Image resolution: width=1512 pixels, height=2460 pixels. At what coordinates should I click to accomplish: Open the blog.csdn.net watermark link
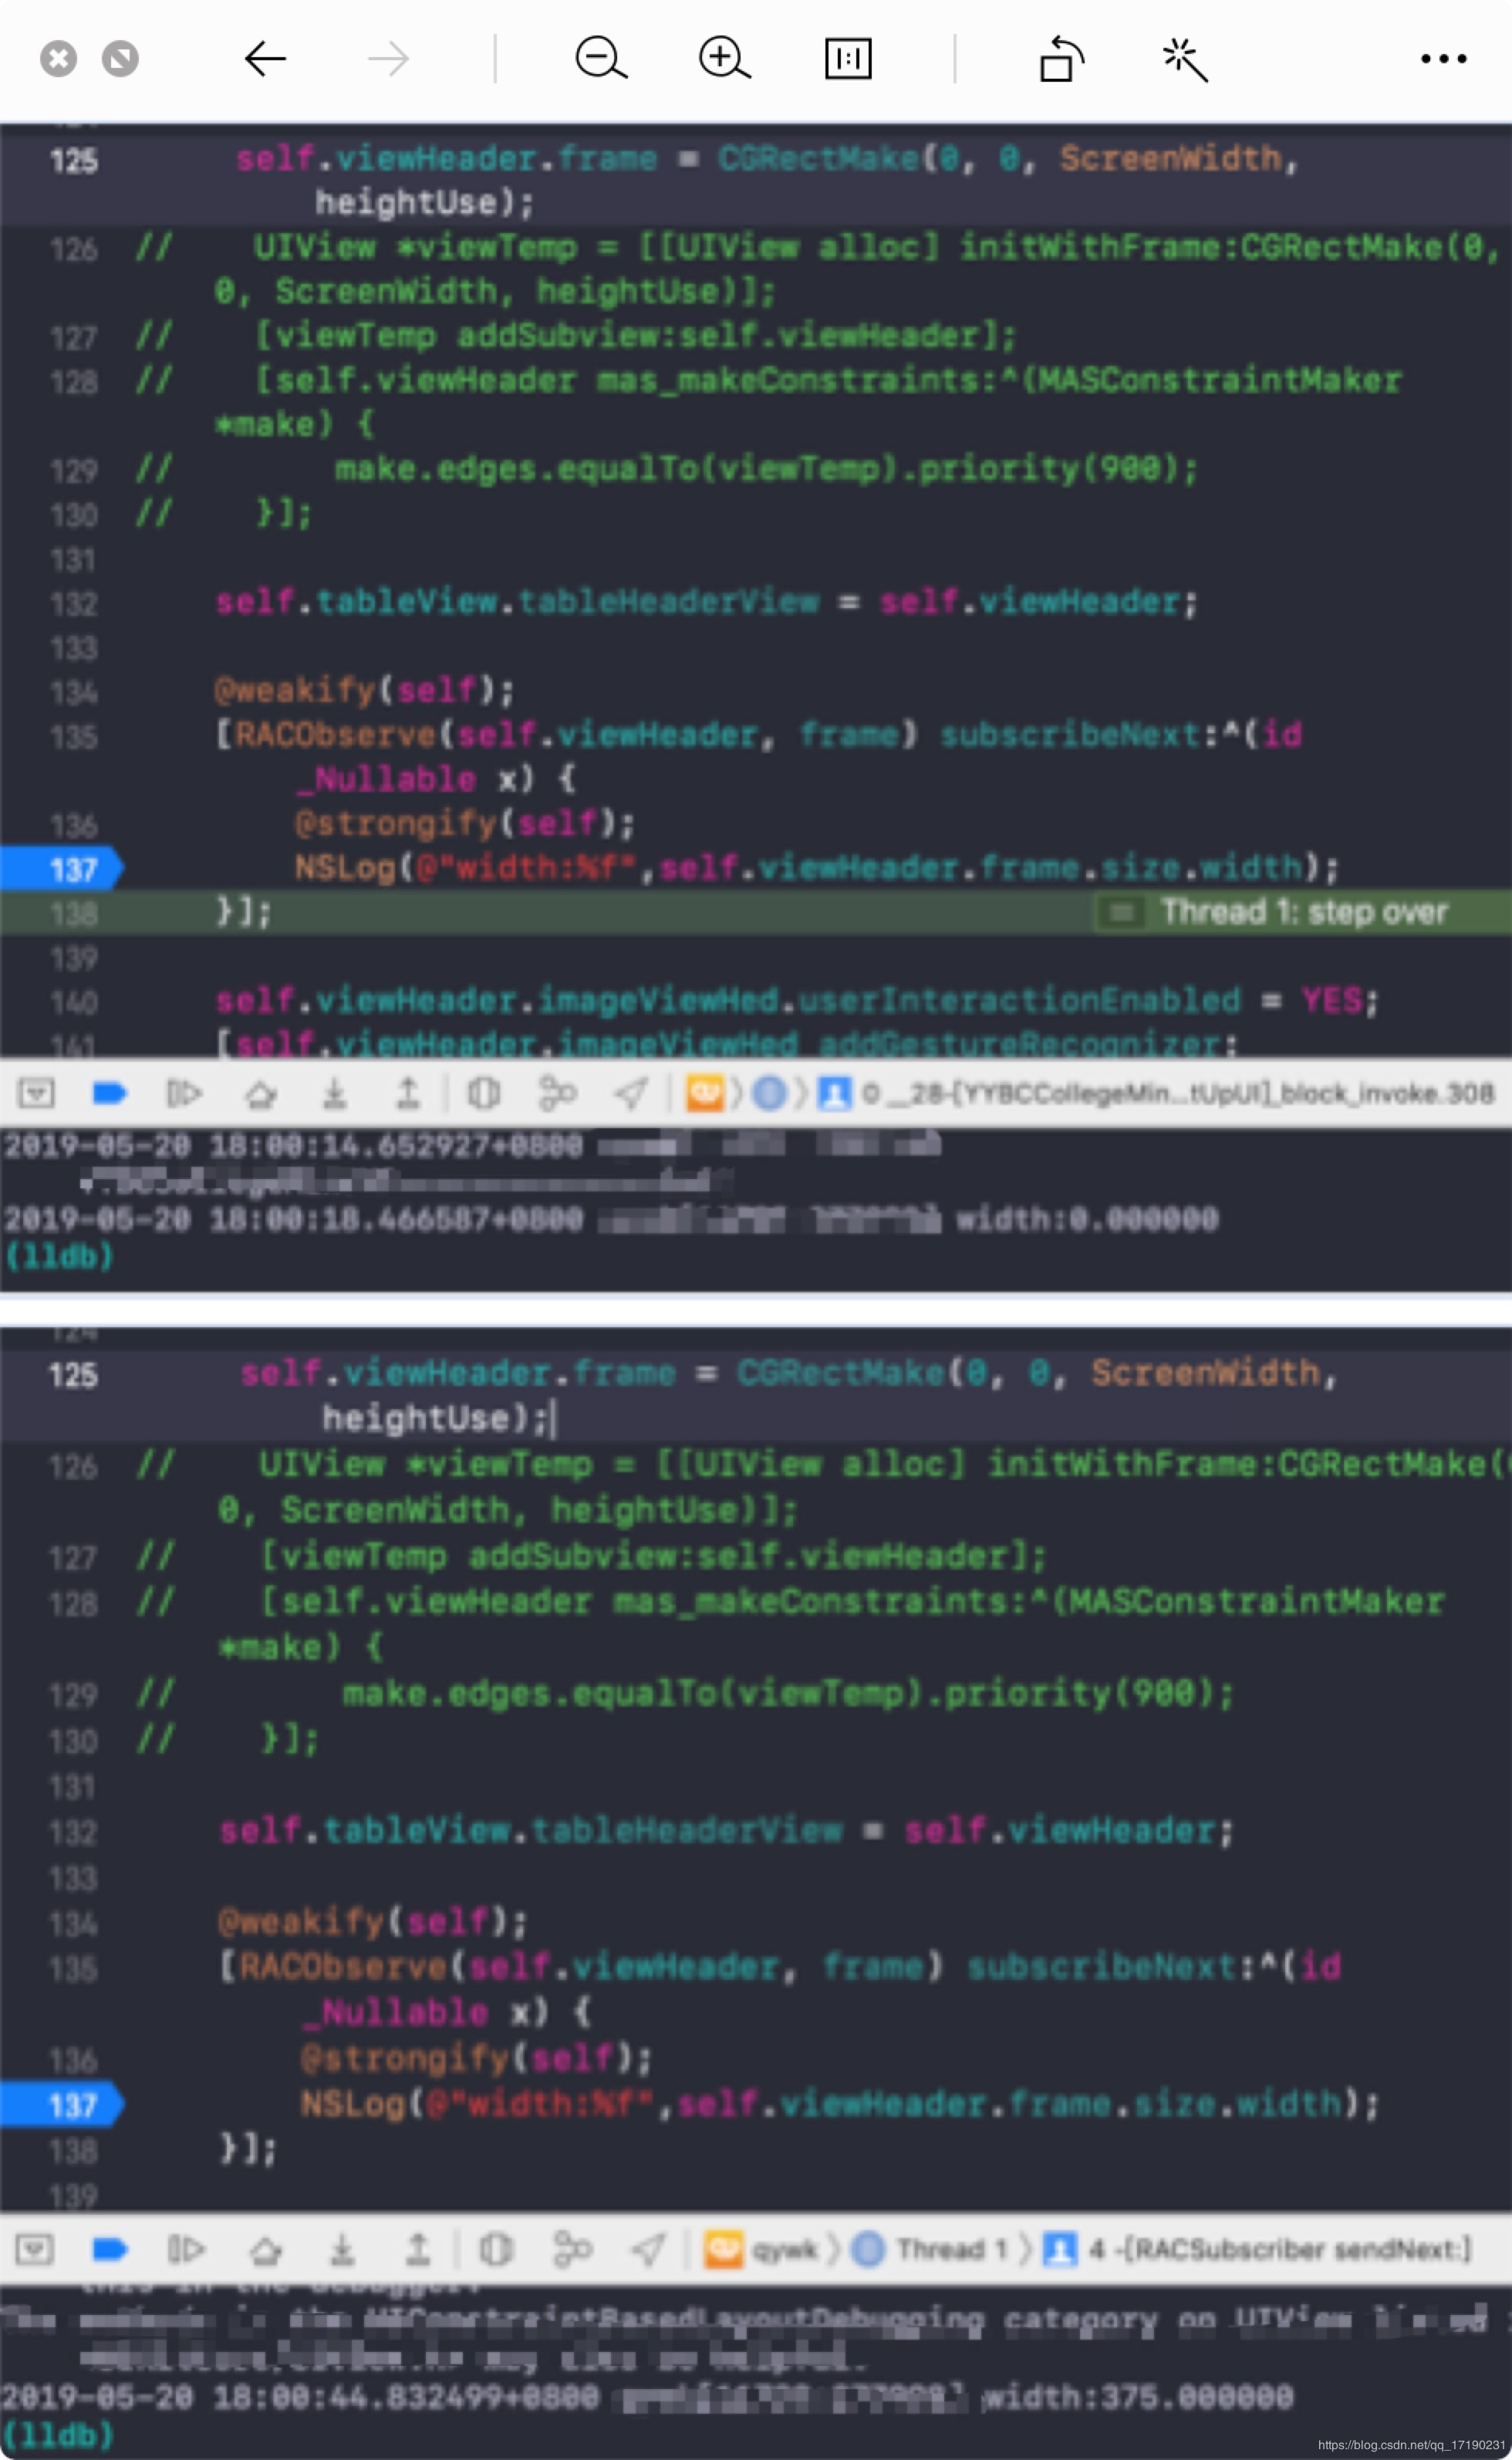click(x=1410, y=2445)
